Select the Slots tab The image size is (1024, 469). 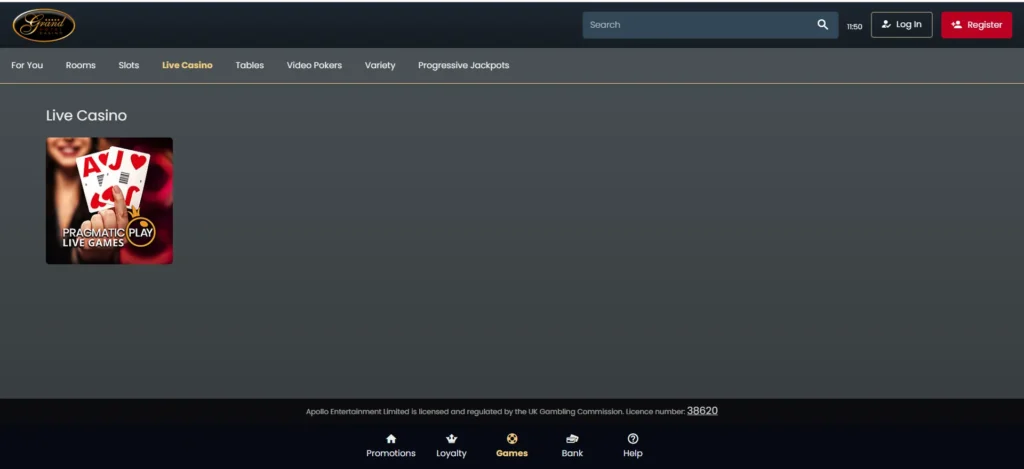tap(129, 65)
